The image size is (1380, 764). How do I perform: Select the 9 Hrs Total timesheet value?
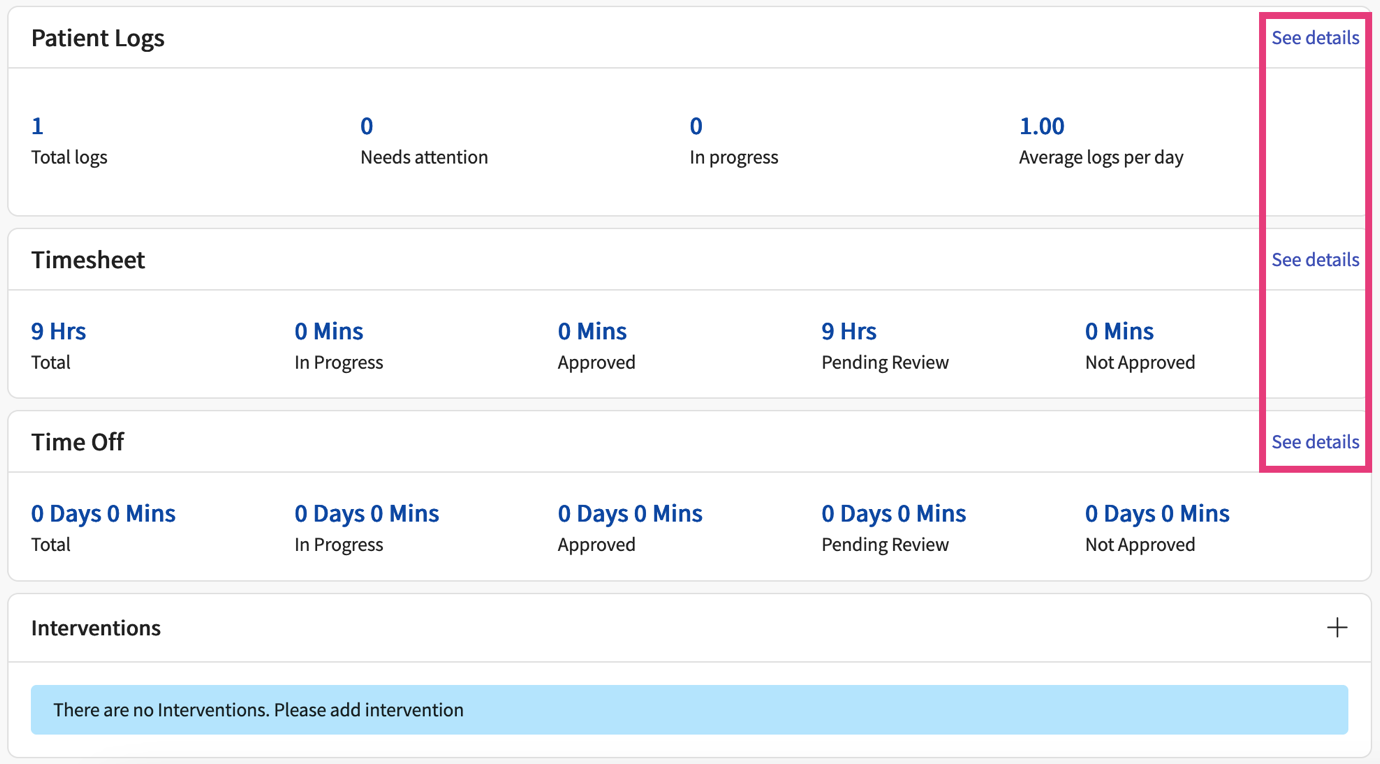(57, 330)
